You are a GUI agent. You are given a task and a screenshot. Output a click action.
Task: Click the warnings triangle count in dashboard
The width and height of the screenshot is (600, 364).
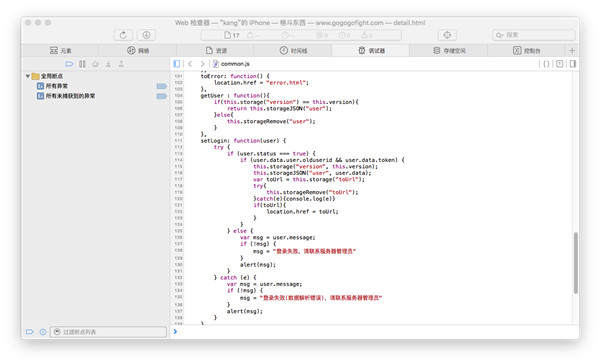367,35
